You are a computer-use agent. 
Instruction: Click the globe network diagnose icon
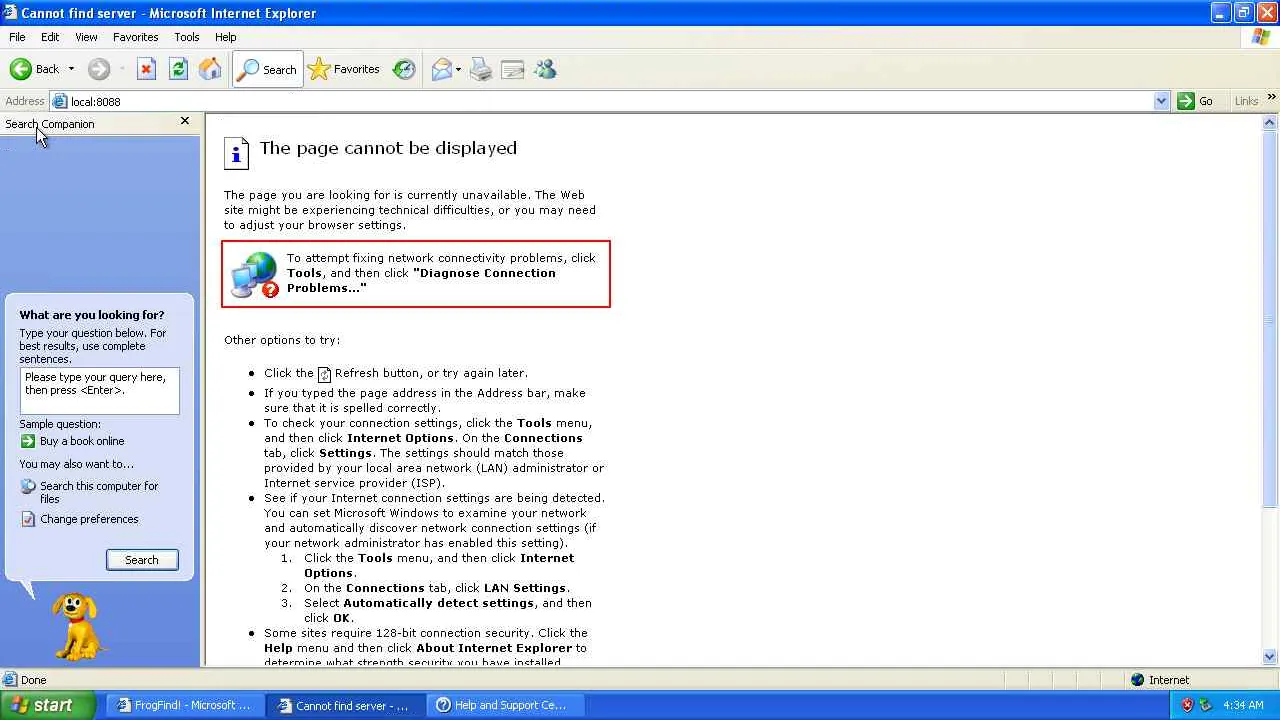254,274
